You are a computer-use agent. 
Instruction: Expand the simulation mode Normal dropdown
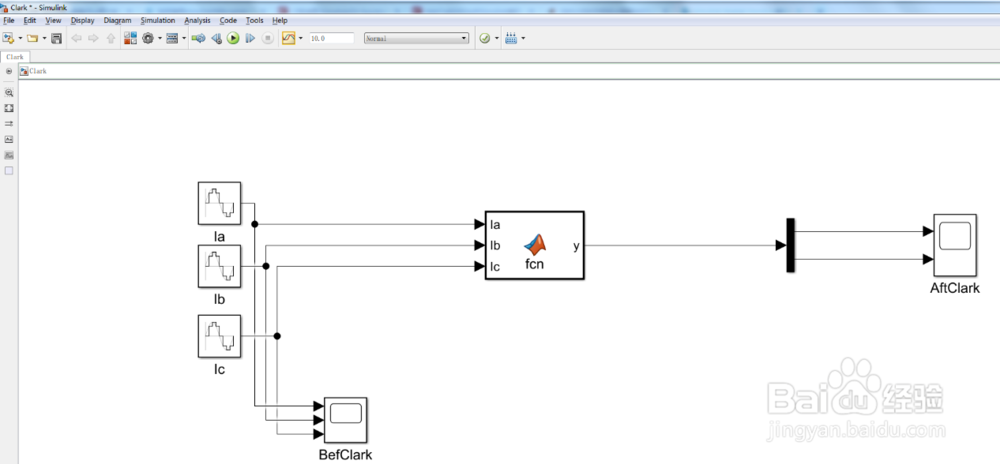(416, 38)
